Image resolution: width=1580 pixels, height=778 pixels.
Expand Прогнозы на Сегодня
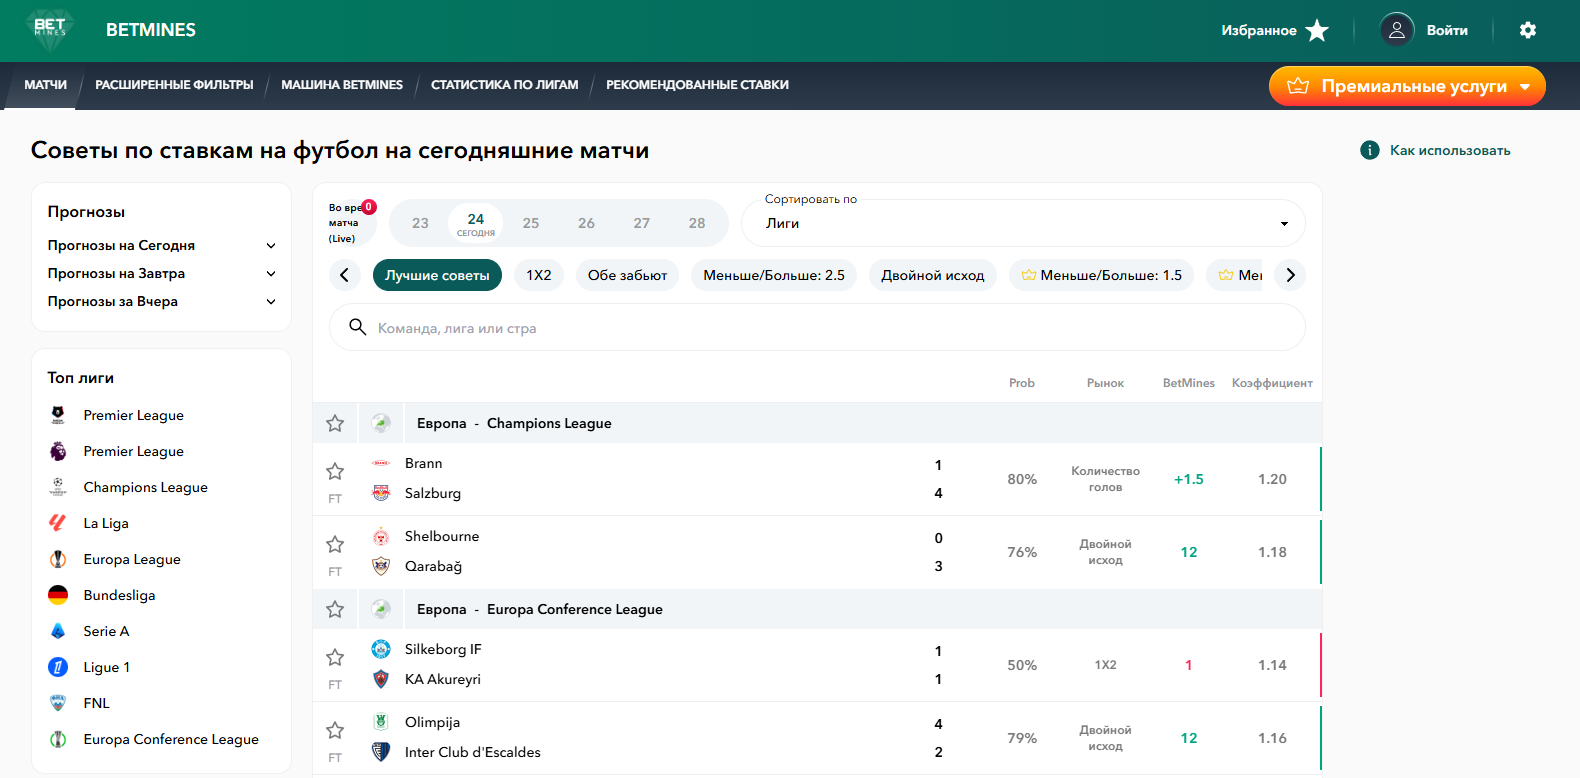point(162,245)
